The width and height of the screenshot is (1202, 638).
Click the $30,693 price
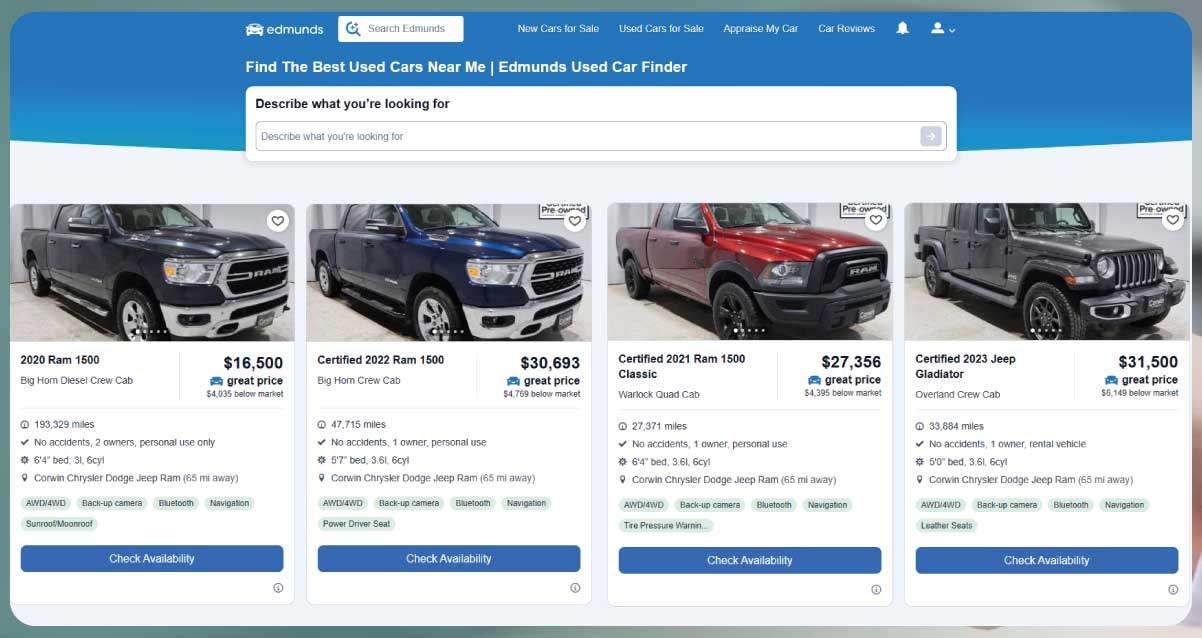click(x=550, y=363)
